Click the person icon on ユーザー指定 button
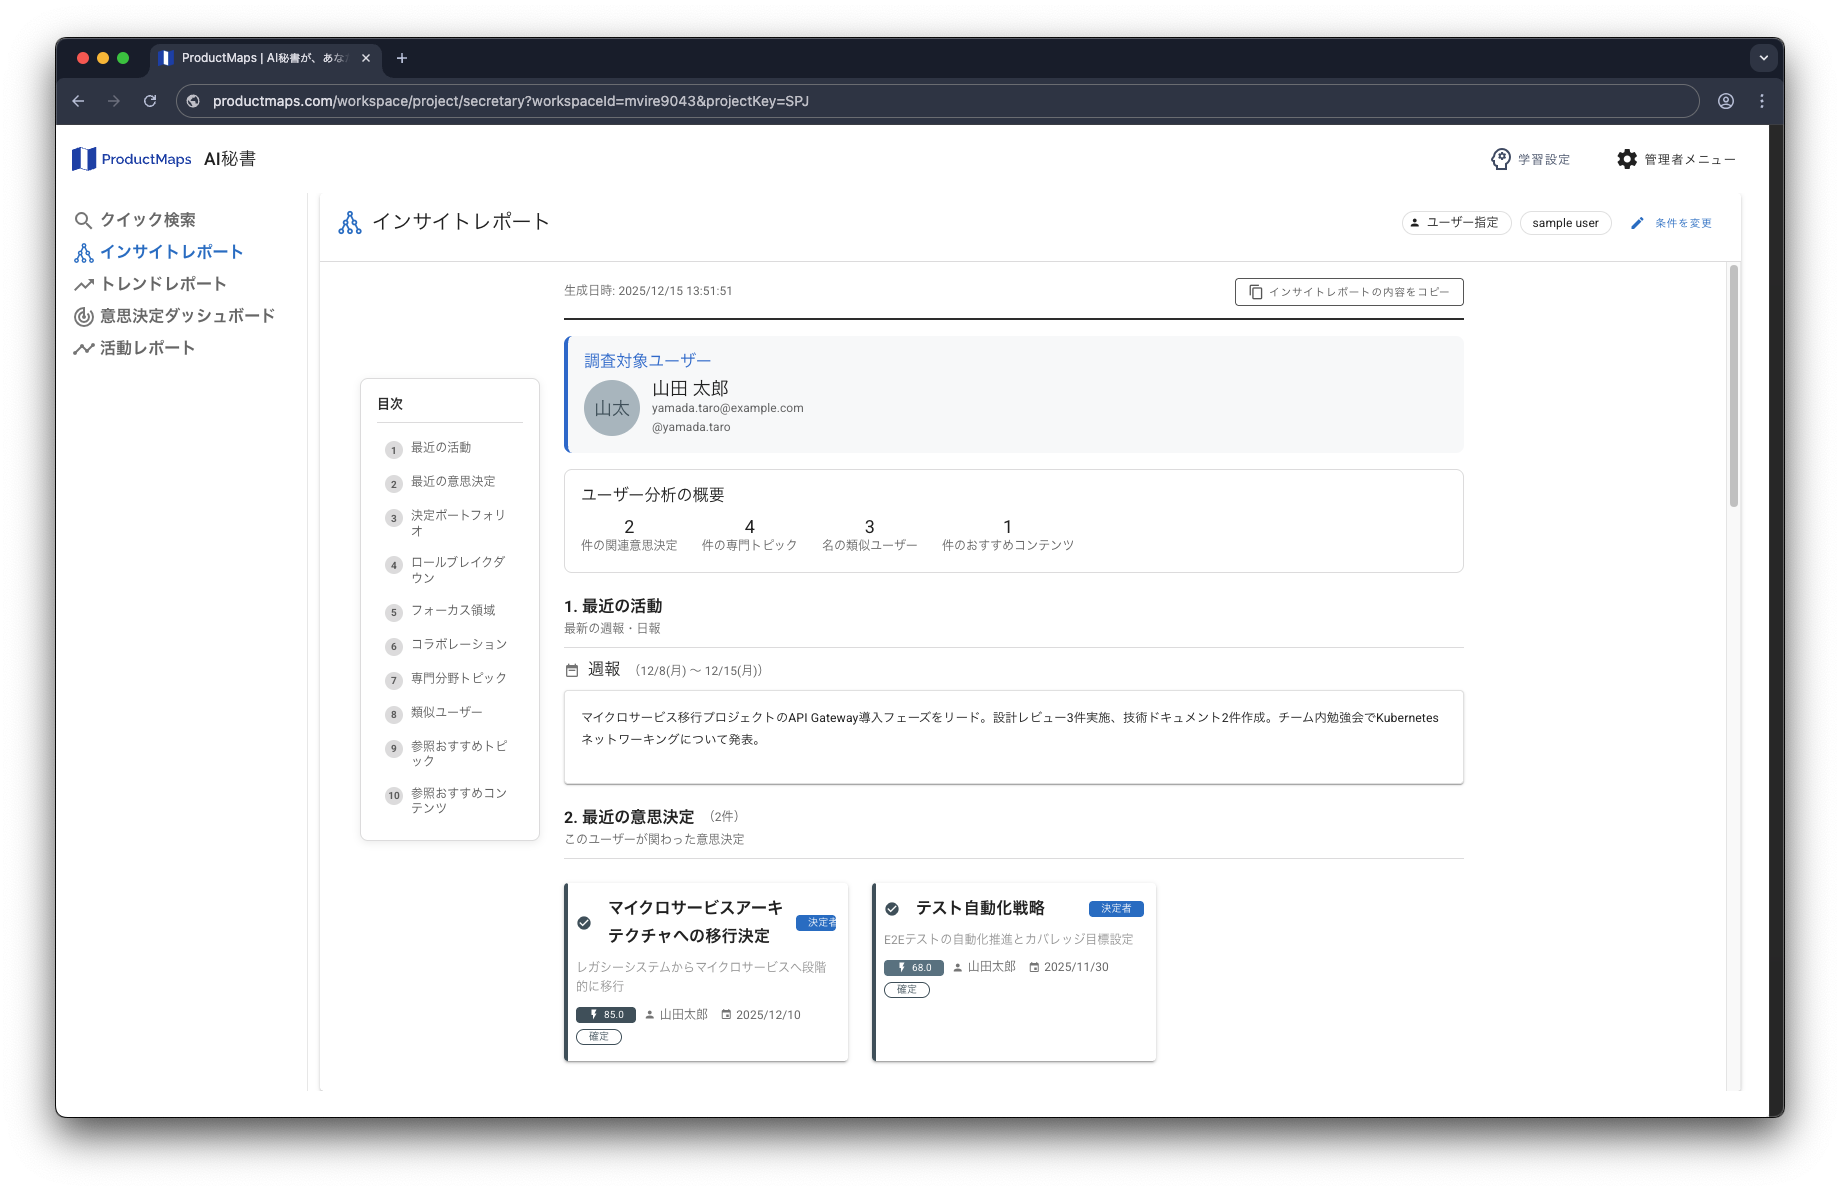The width and height of the screenshot is (1840, 1191). pos(1414,222)
